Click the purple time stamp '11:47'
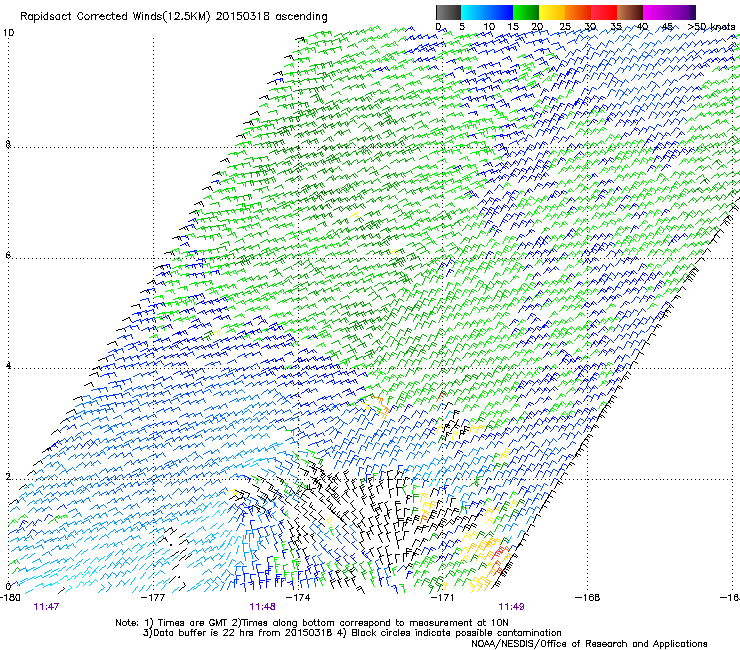Image resolution: width=740 pixels, height=650 pixels. [x=46, y=607]
